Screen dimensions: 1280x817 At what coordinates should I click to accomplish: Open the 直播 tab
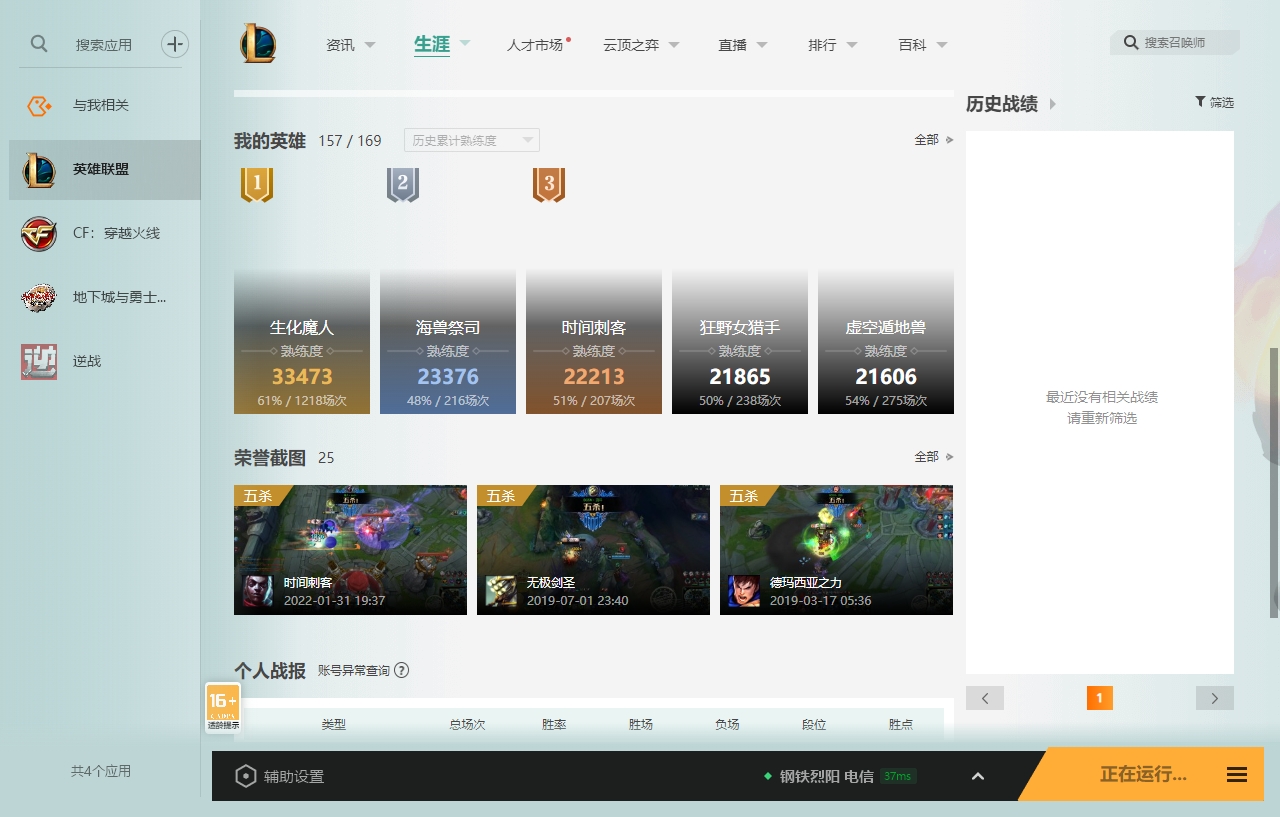pyautogui.click(x=732, y=45)
